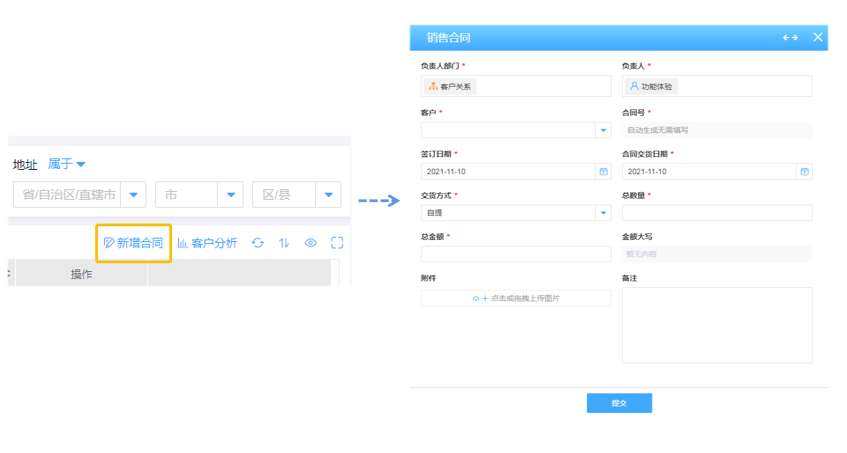Click the 新增合同 (add contract) button
This screenshot has height=453, width=847.
134,243
